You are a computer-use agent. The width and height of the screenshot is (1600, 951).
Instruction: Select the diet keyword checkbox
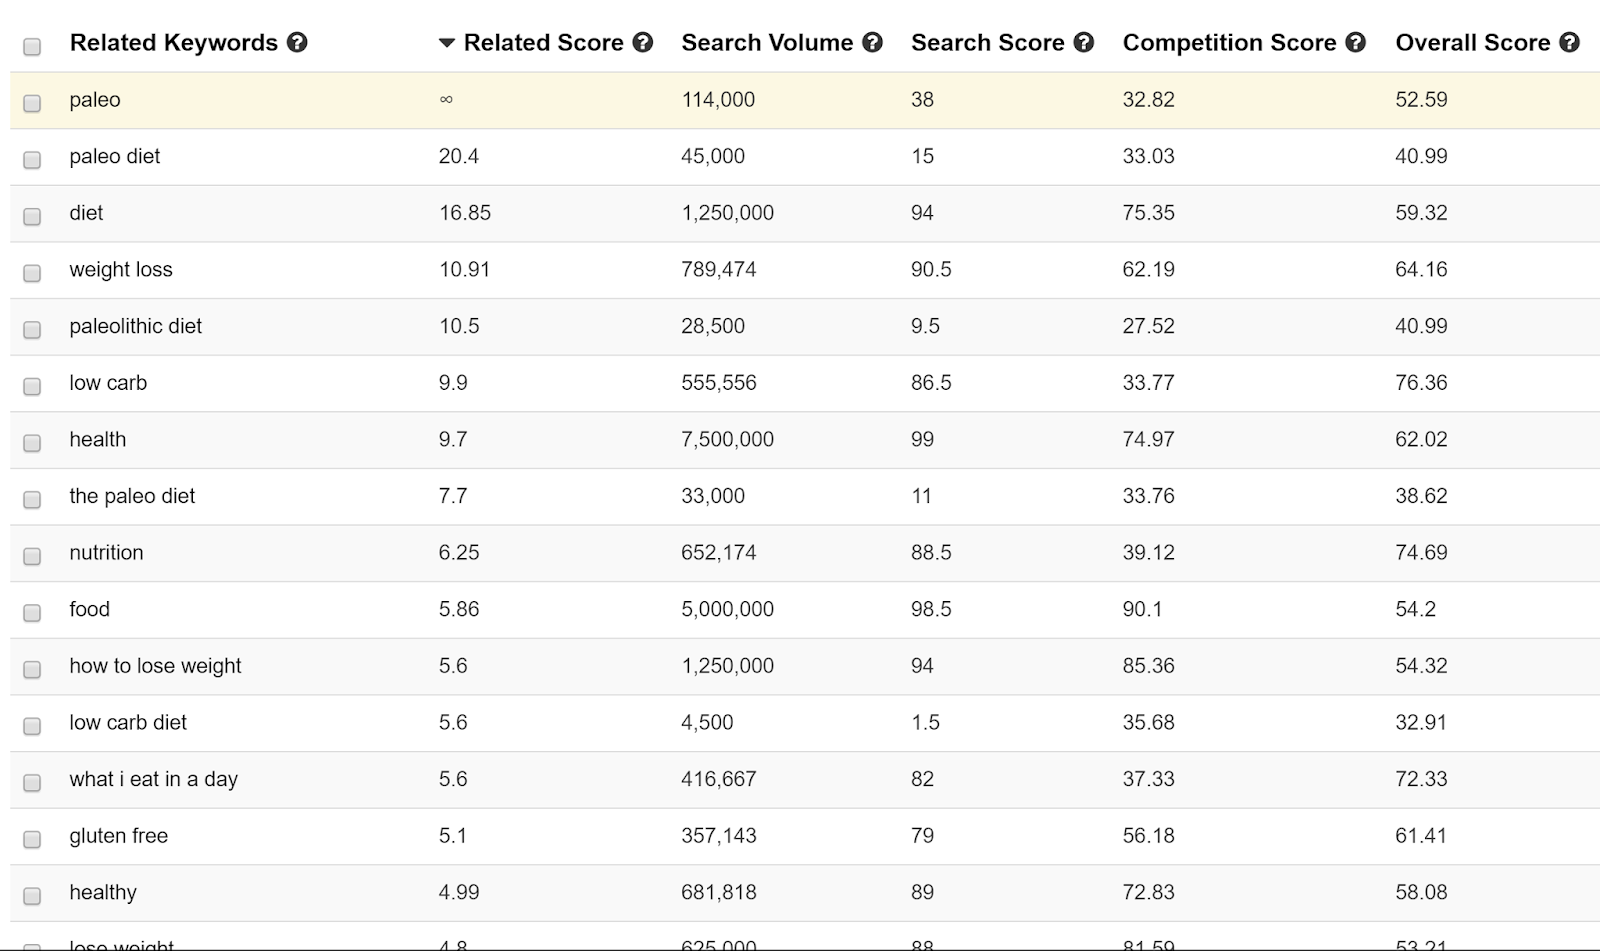tap(32, 216)
